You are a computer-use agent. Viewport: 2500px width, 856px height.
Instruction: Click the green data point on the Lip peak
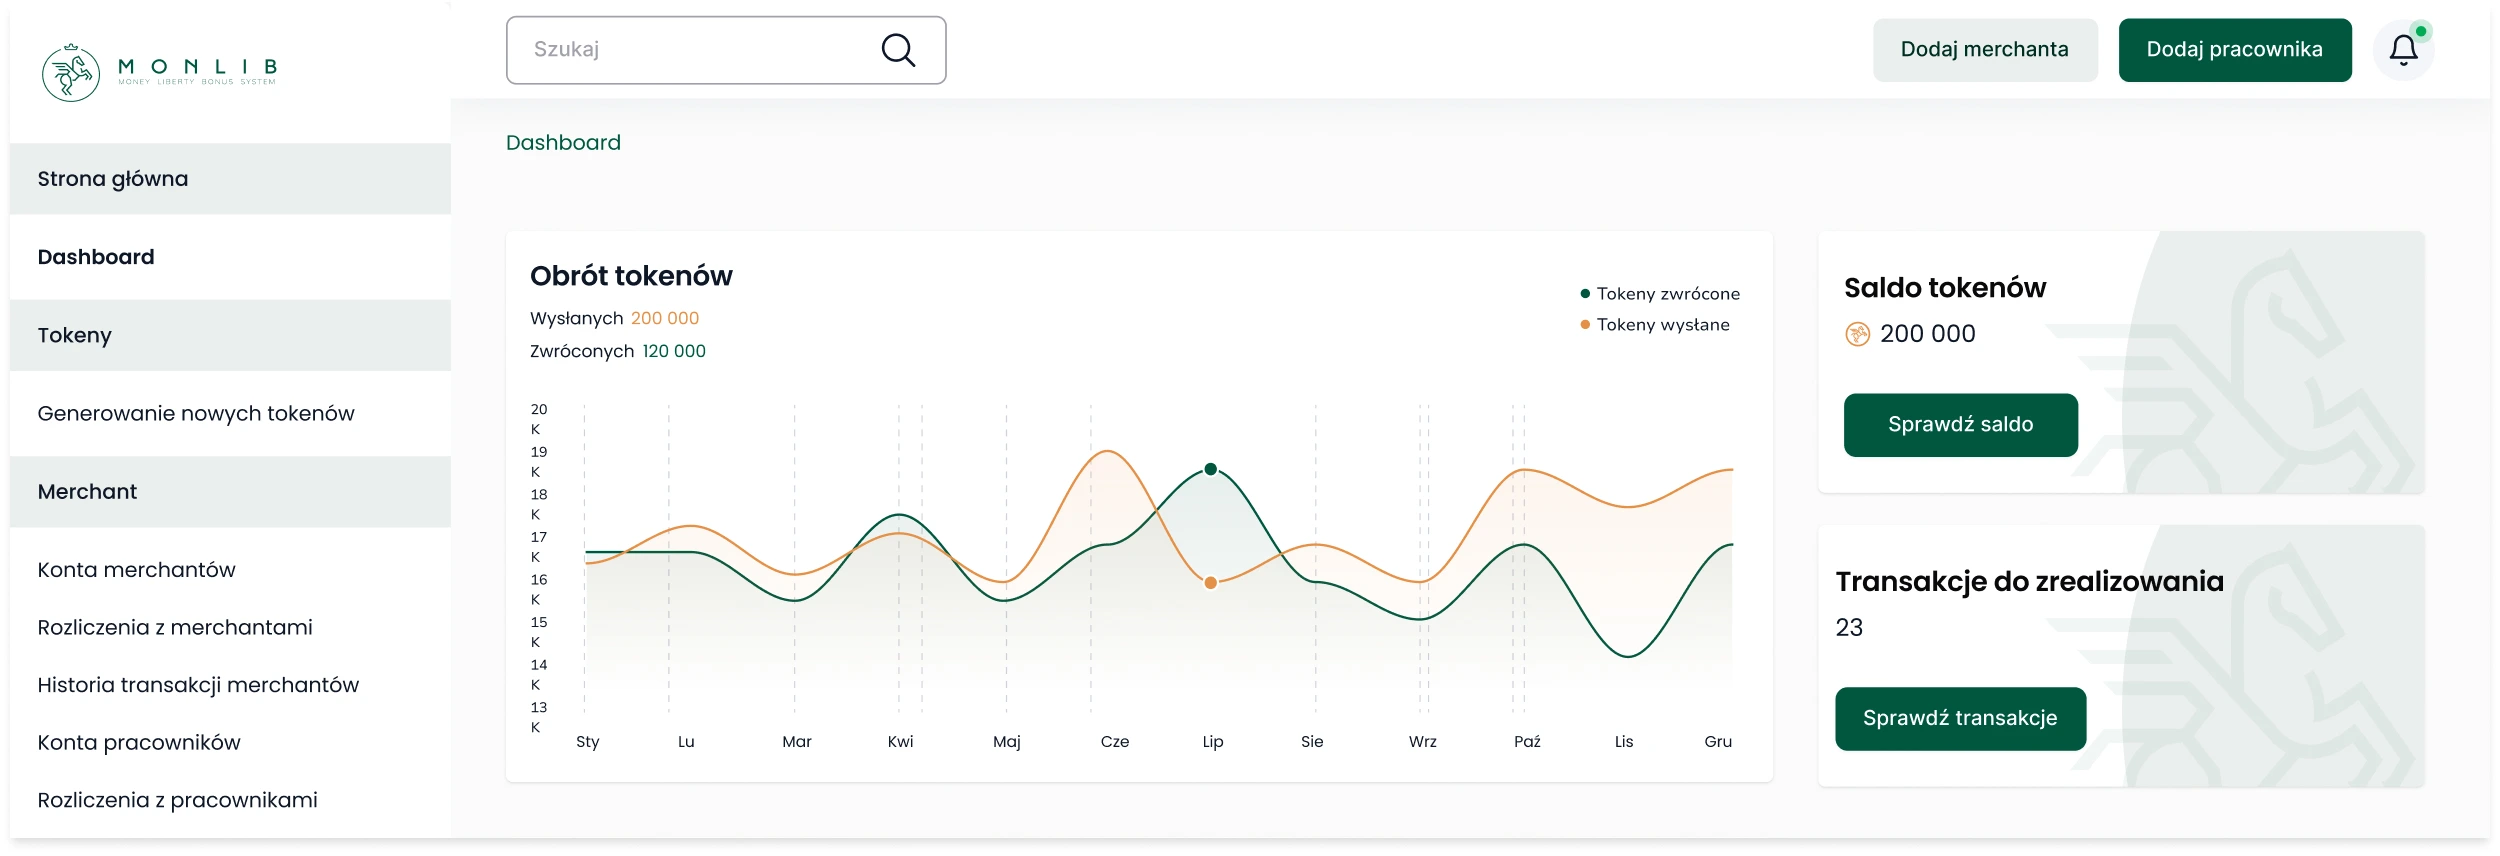(x=1210, y=469)
